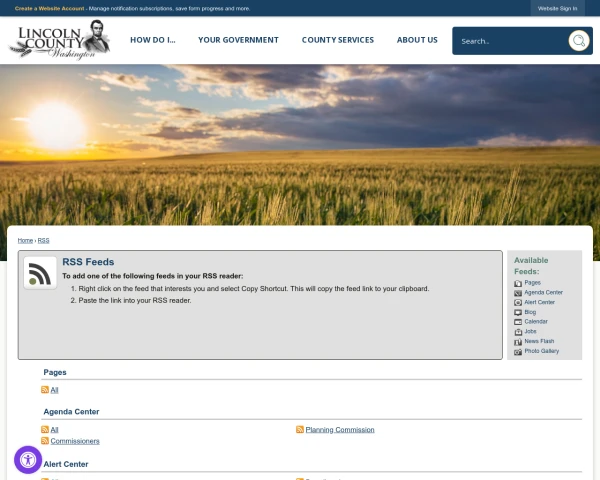Jump to Blog in Available Feeds

530,312
